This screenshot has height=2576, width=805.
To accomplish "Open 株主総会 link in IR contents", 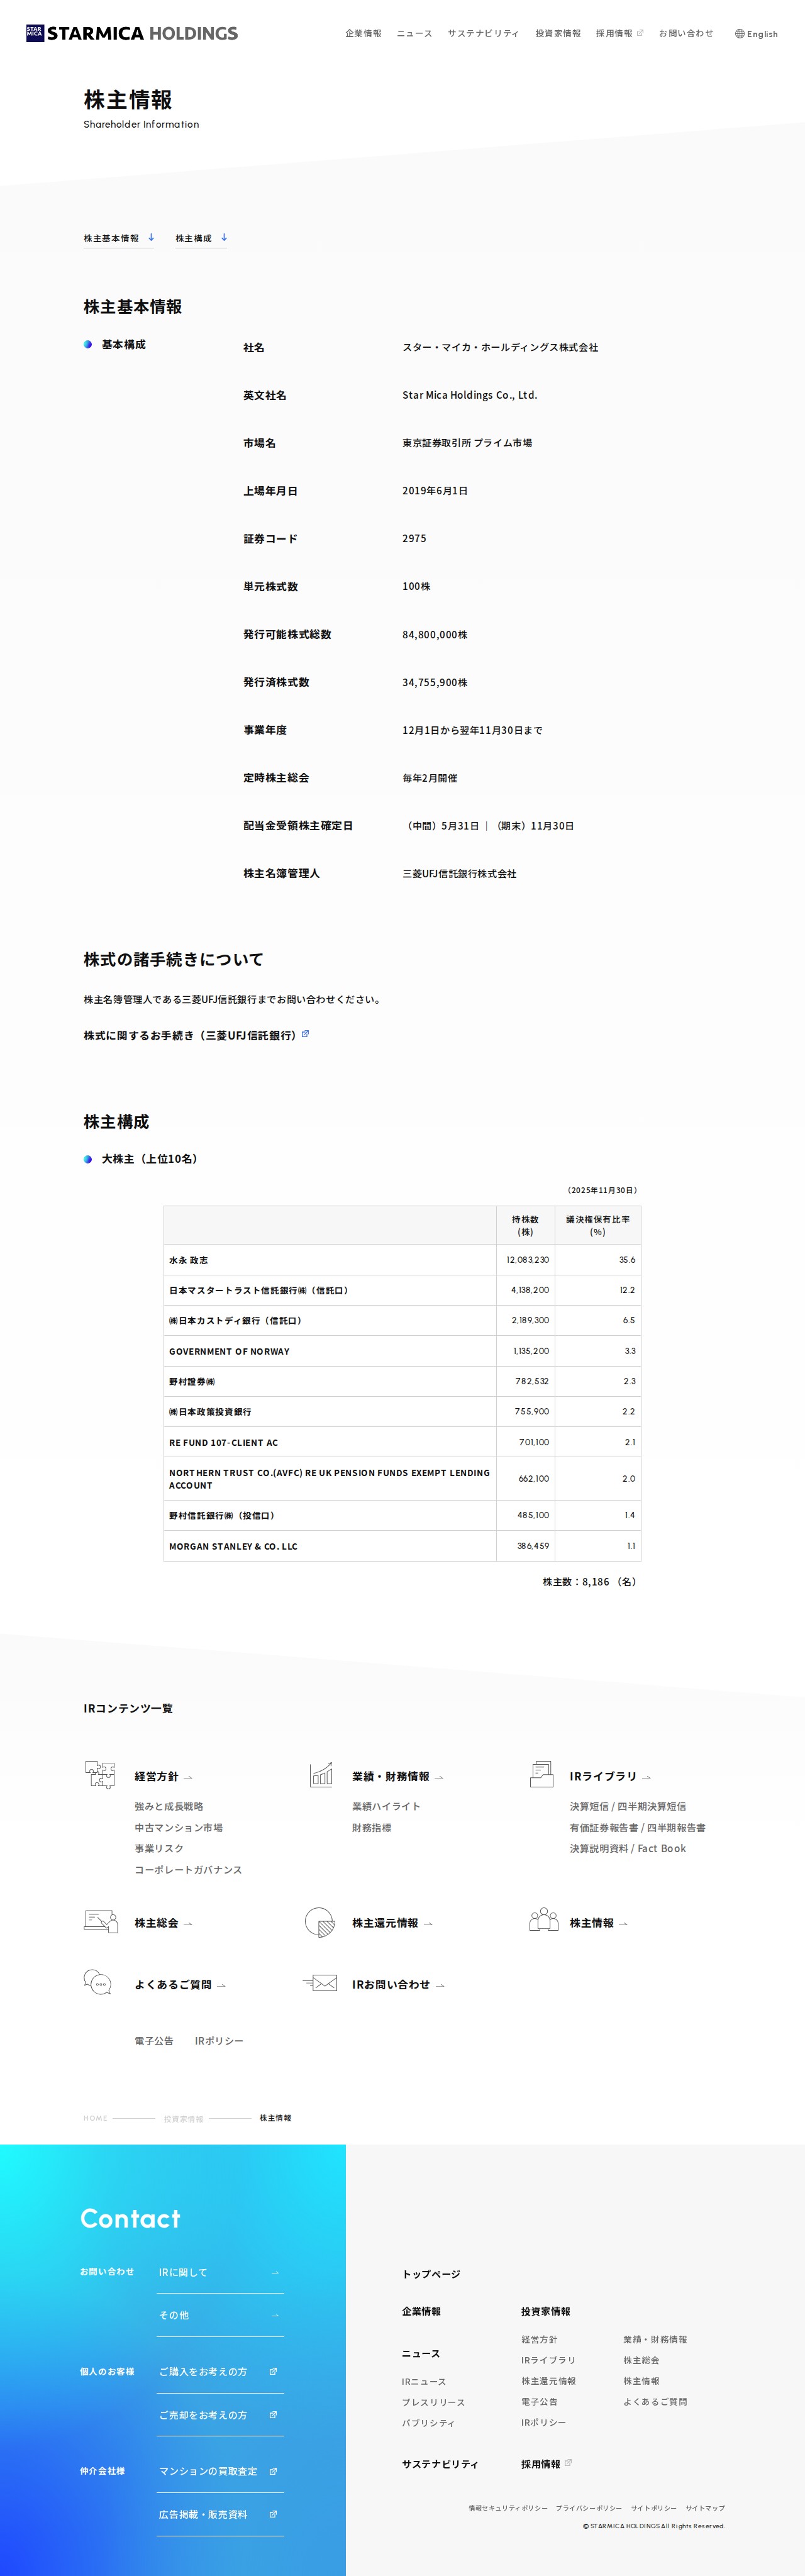I will tap(163, 1923).
